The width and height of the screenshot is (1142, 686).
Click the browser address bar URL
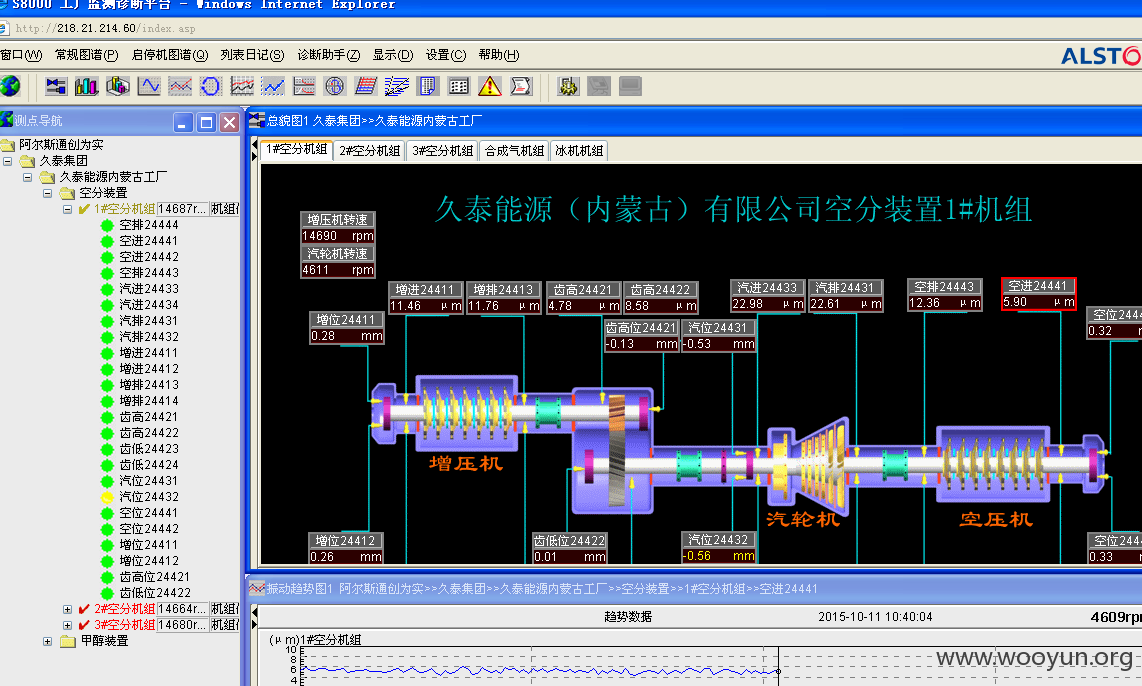[x=106, y=28]
